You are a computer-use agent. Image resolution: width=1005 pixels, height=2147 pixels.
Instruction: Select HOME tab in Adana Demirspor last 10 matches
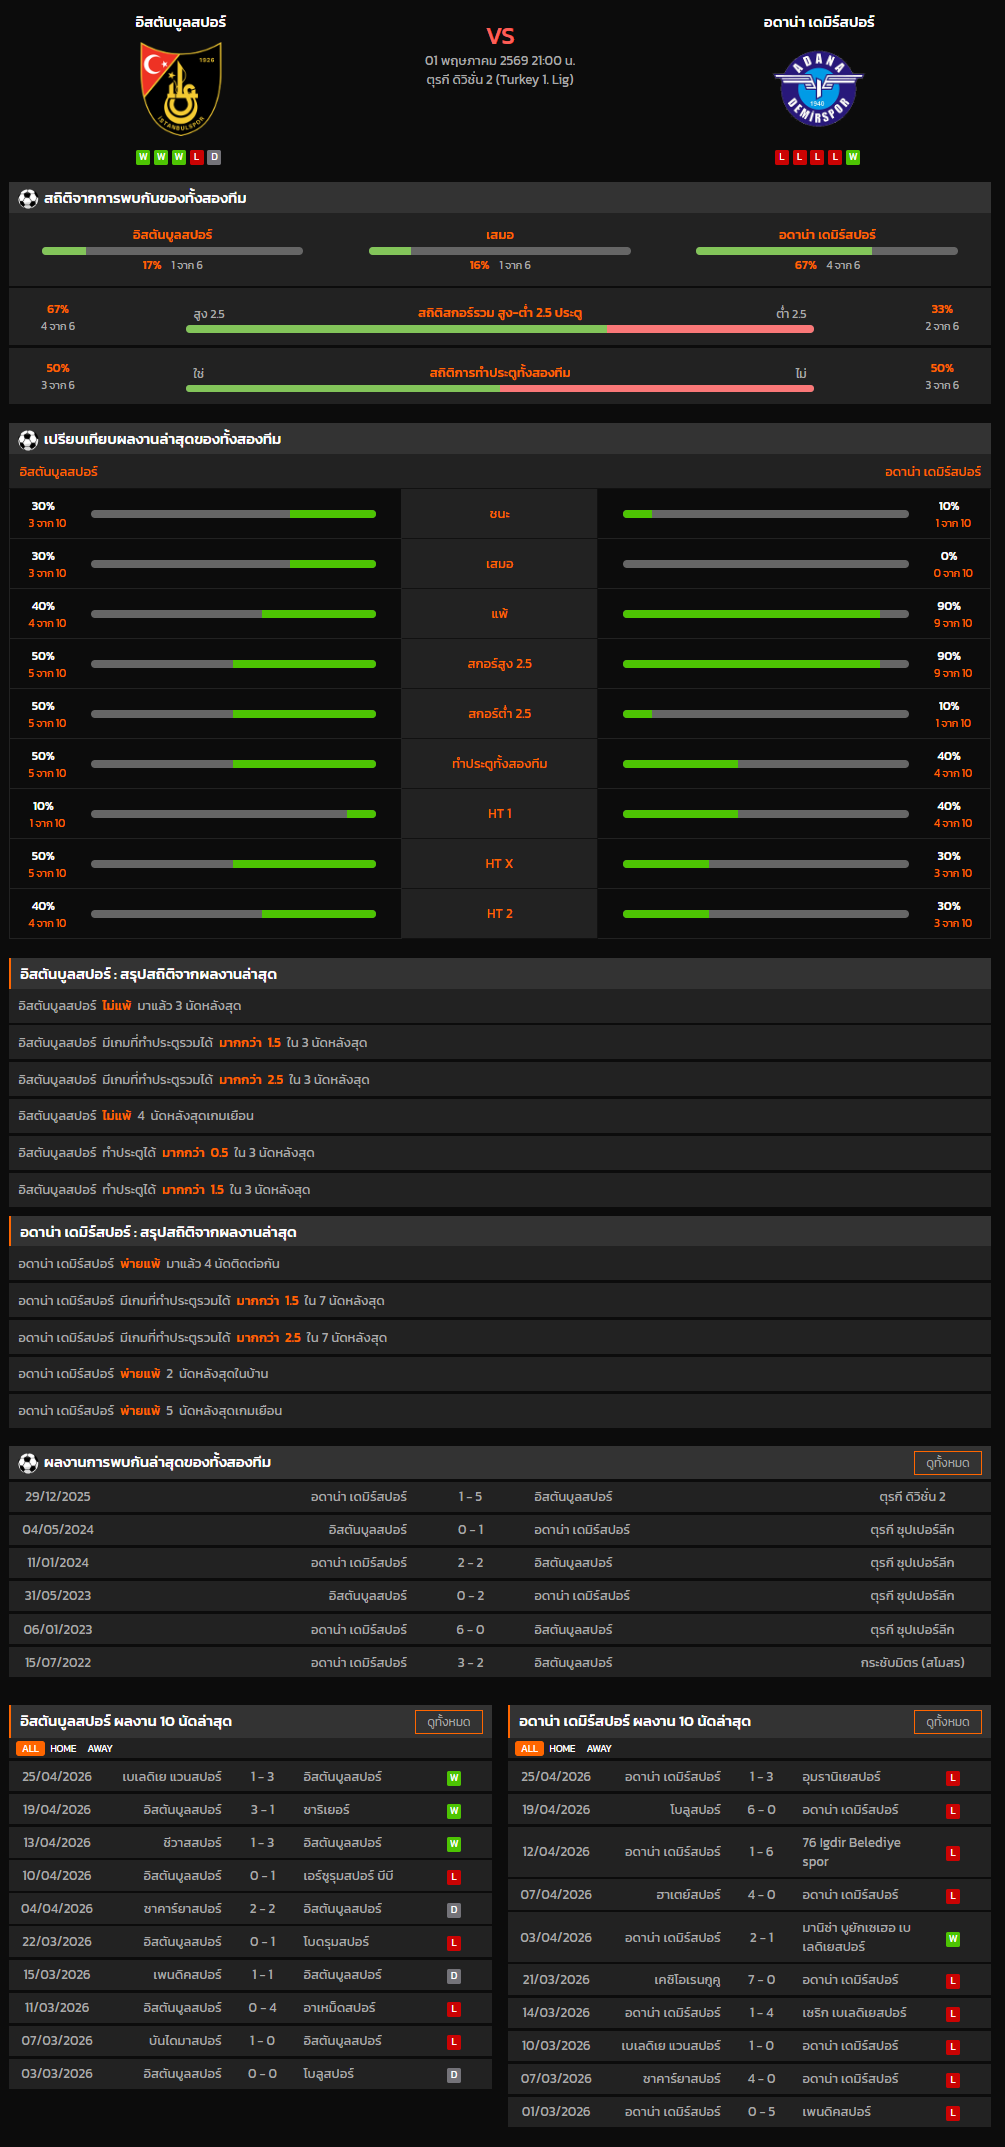point(562,1749)
